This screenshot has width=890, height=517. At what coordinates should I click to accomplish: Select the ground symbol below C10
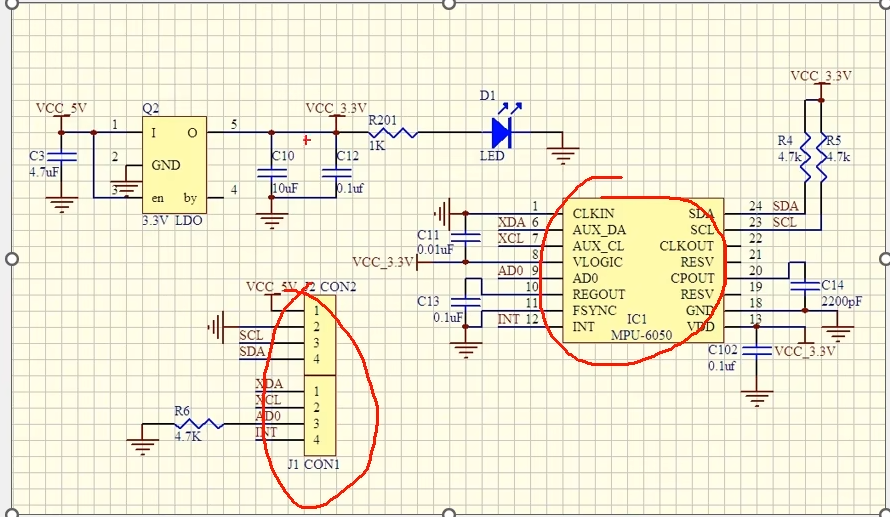[271, 221]
